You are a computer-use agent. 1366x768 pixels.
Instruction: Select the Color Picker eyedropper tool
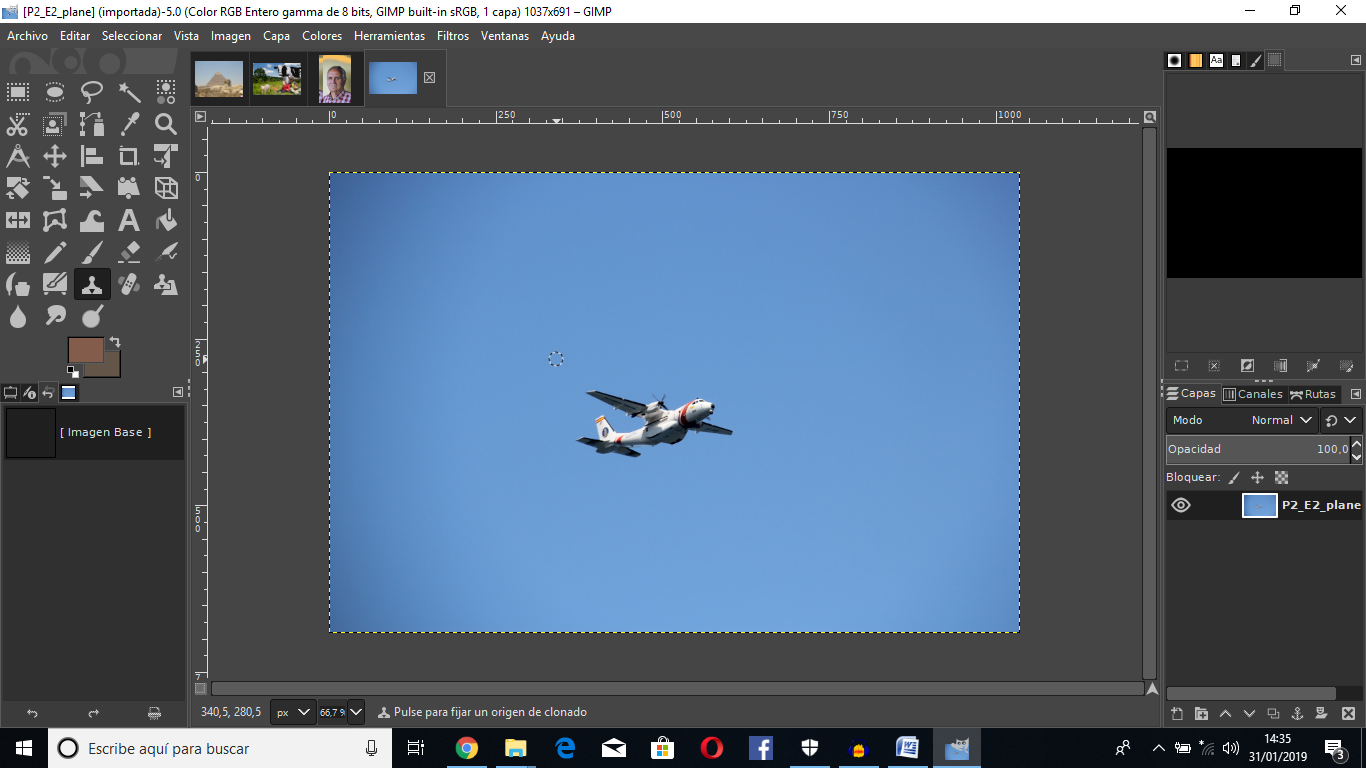pos(129,125)
